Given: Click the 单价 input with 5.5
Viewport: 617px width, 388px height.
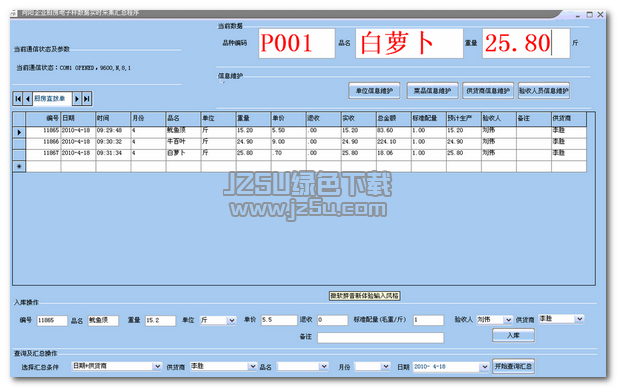Looking at the screenshot, I should coord(279,320).
